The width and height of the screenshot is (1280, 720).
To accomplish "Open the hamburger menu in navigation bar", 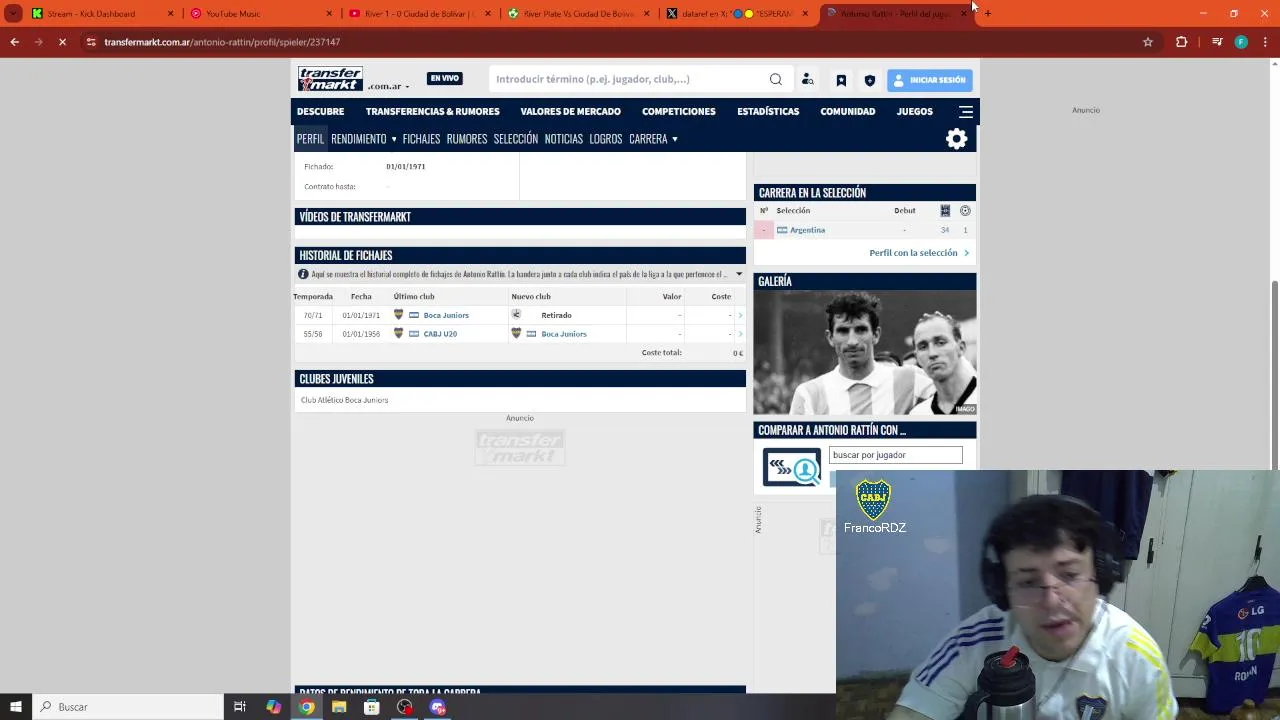I will [966, 112].
